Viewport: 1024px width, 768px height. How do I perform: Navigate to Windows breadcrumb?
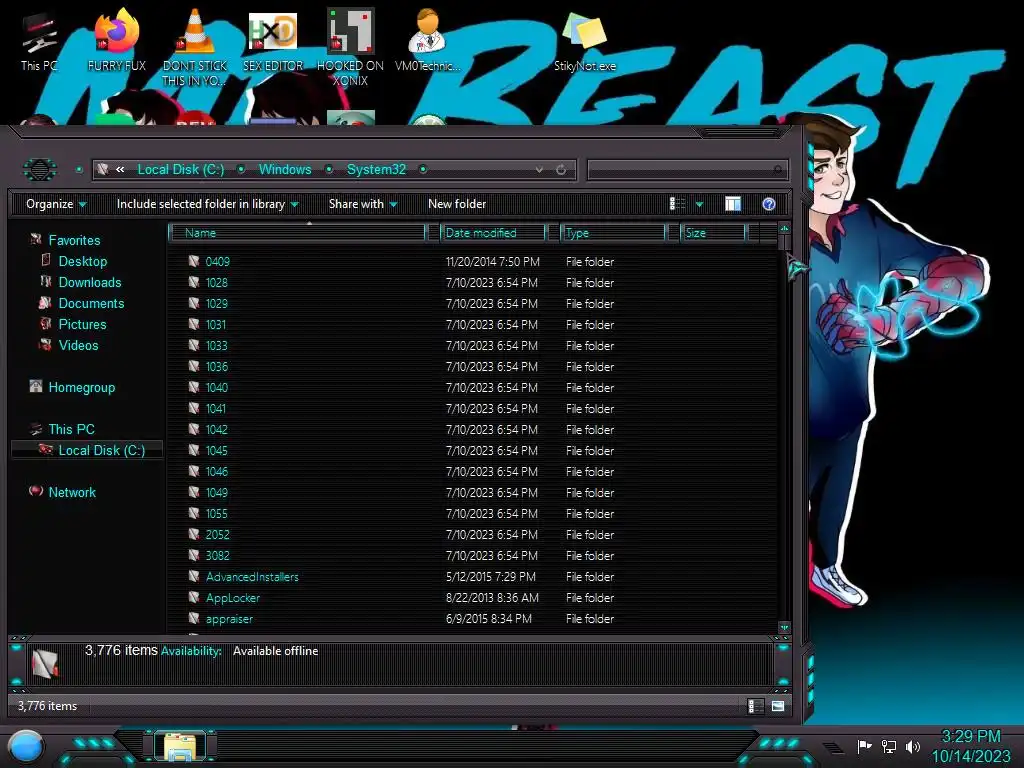click(285, 170)
